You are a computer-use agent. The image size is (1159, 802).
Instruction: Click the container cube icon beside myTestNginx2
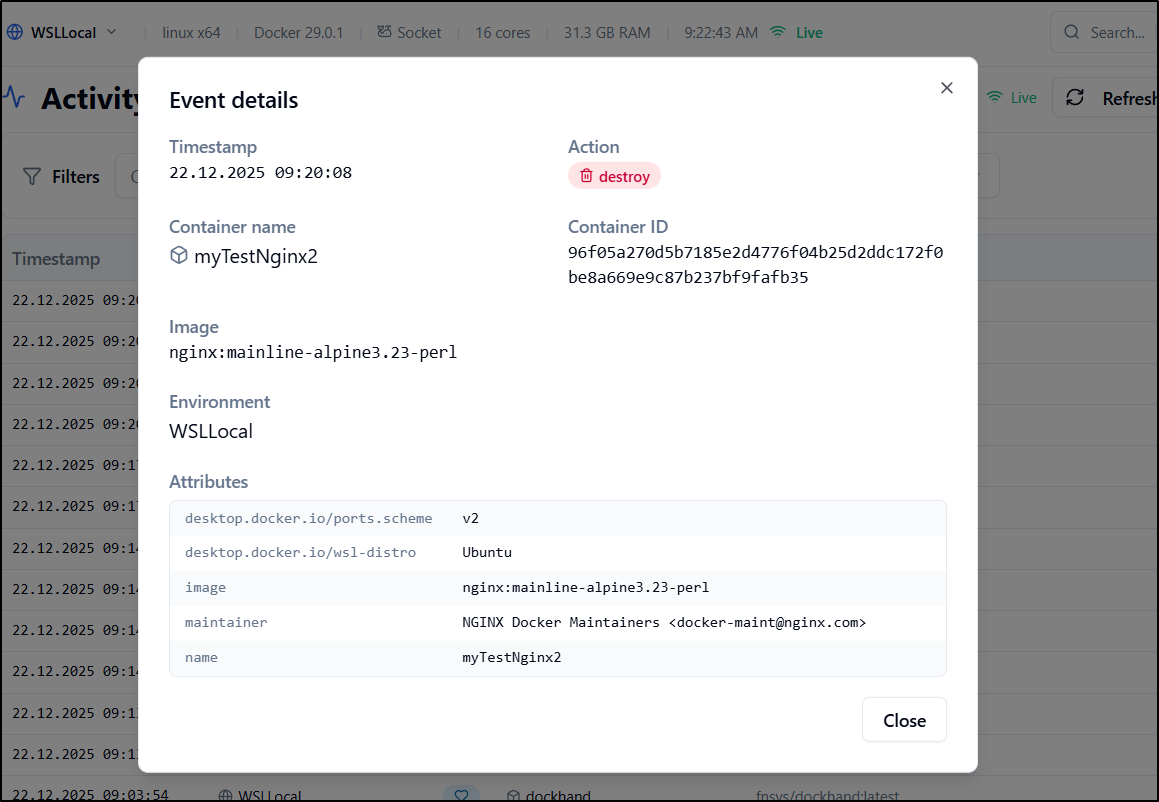pos(178,256)
